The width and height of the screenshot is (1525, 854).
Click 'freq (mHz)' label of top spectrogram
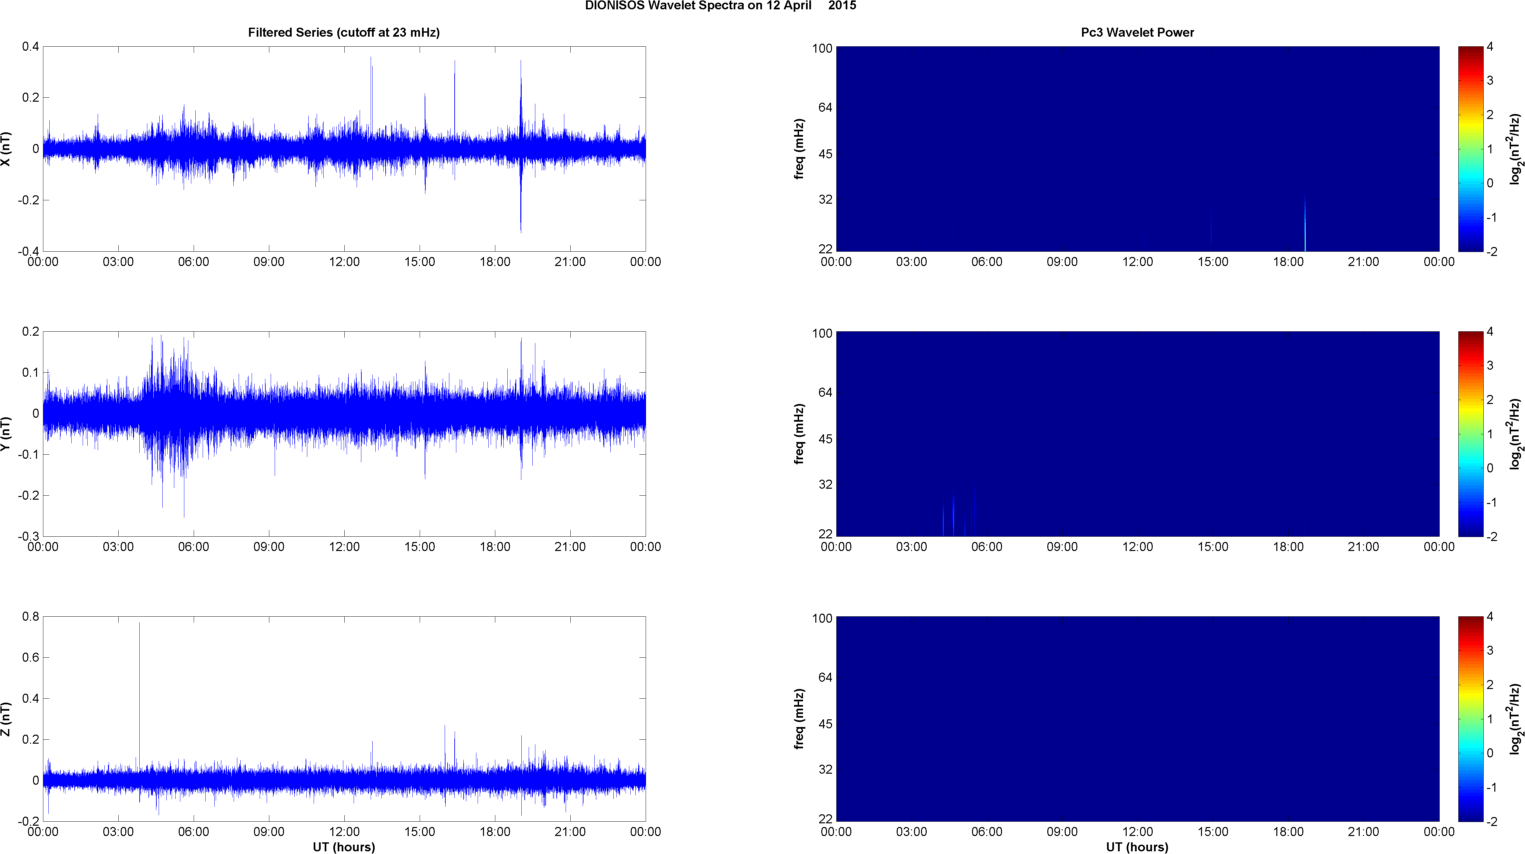pos(799,149)
